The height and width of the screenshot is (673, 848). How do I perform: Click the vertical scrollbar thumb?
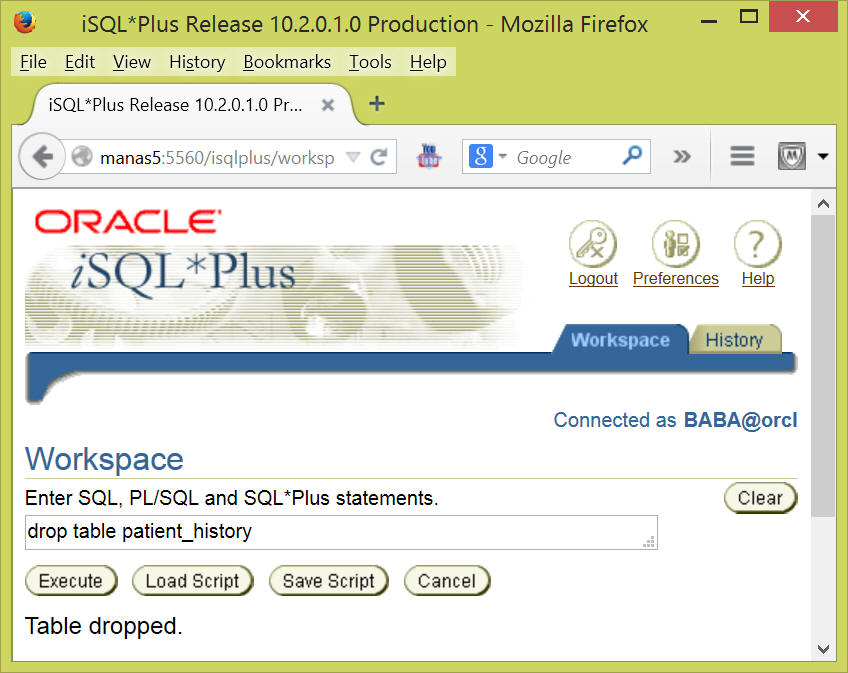[x=823, y=366]
